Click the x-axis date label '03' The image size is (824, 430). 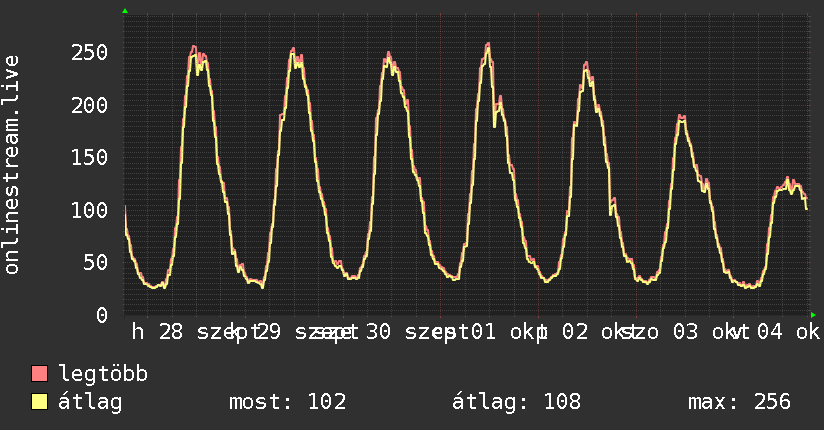point(686,332)
